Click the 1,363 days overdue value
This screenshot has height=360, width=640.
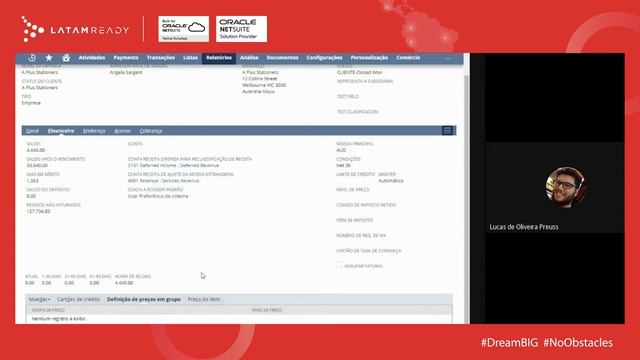tap(32, 181)
